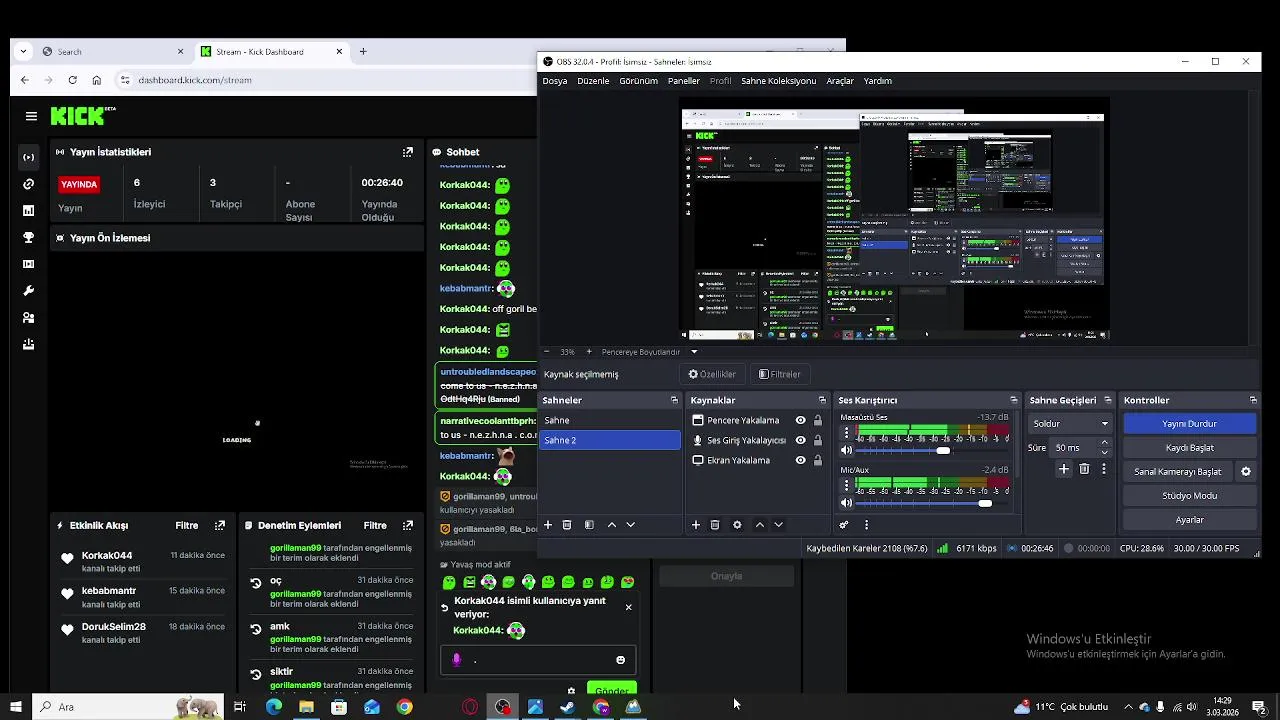Toggle Stüdyo Modu in OBS
The image size is (1280, 720).
(x=1189, y=496)
